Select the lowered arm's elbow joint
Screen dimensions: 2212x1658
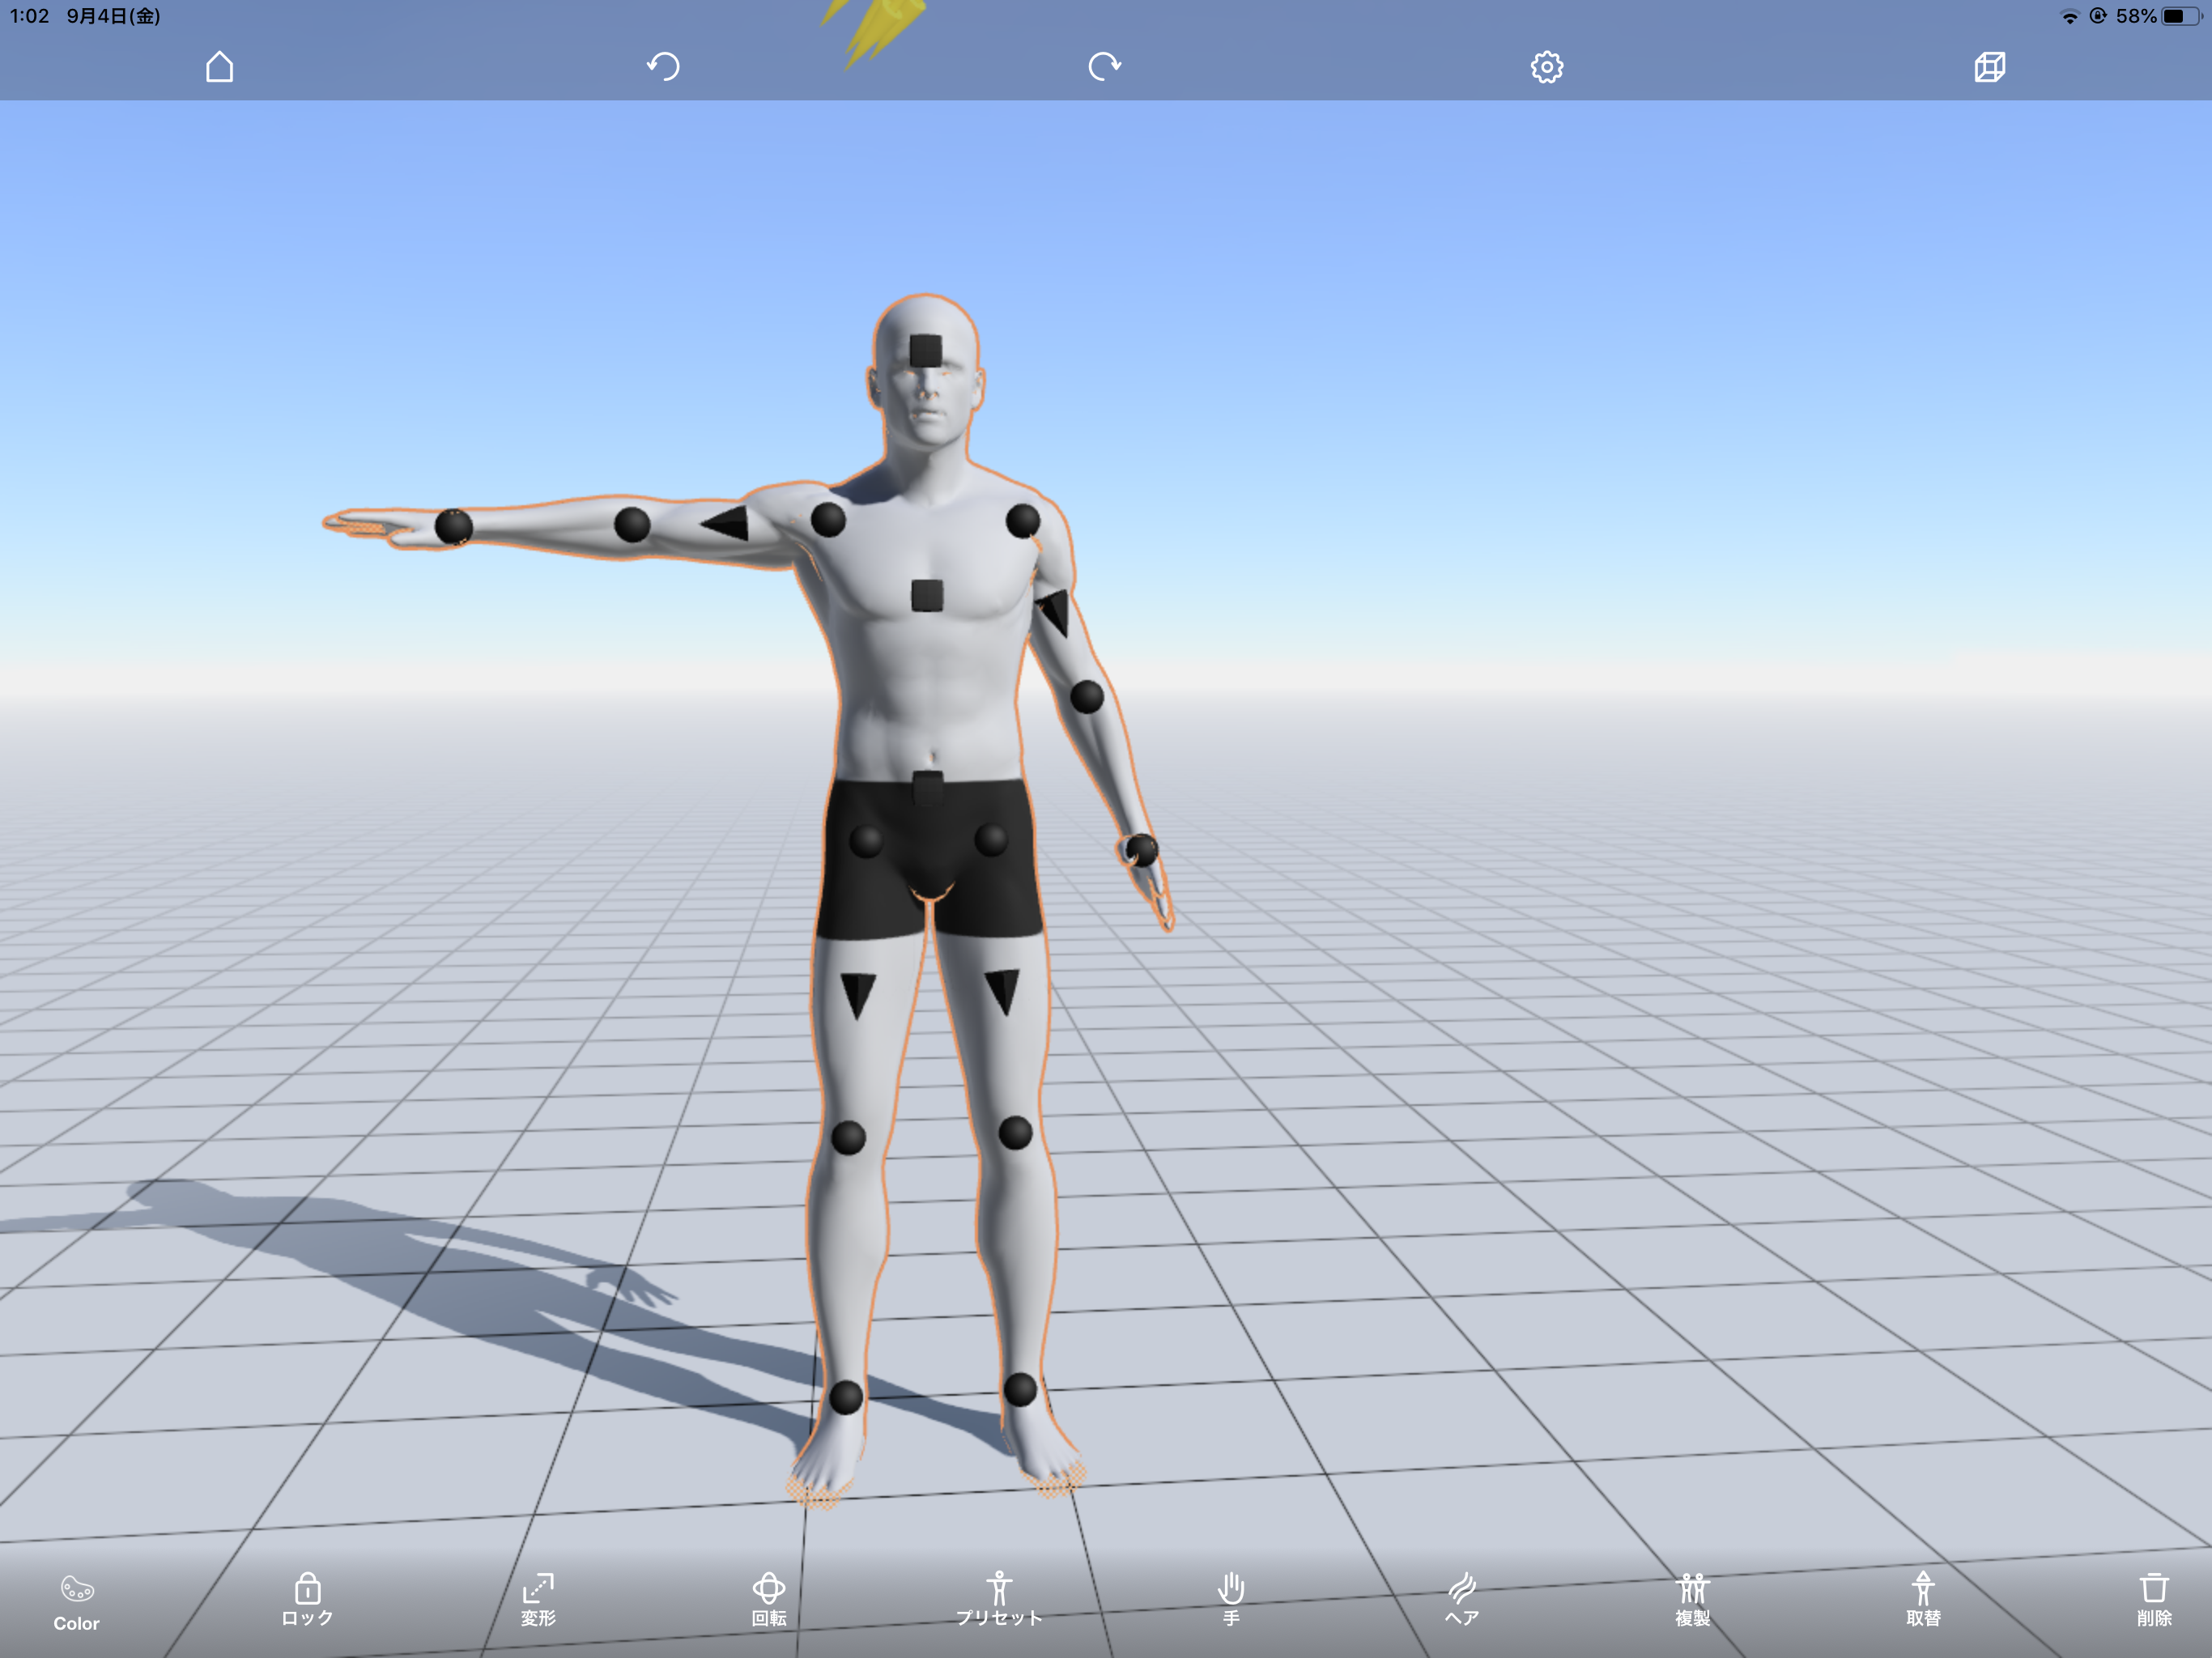[x=1087, y=697]
